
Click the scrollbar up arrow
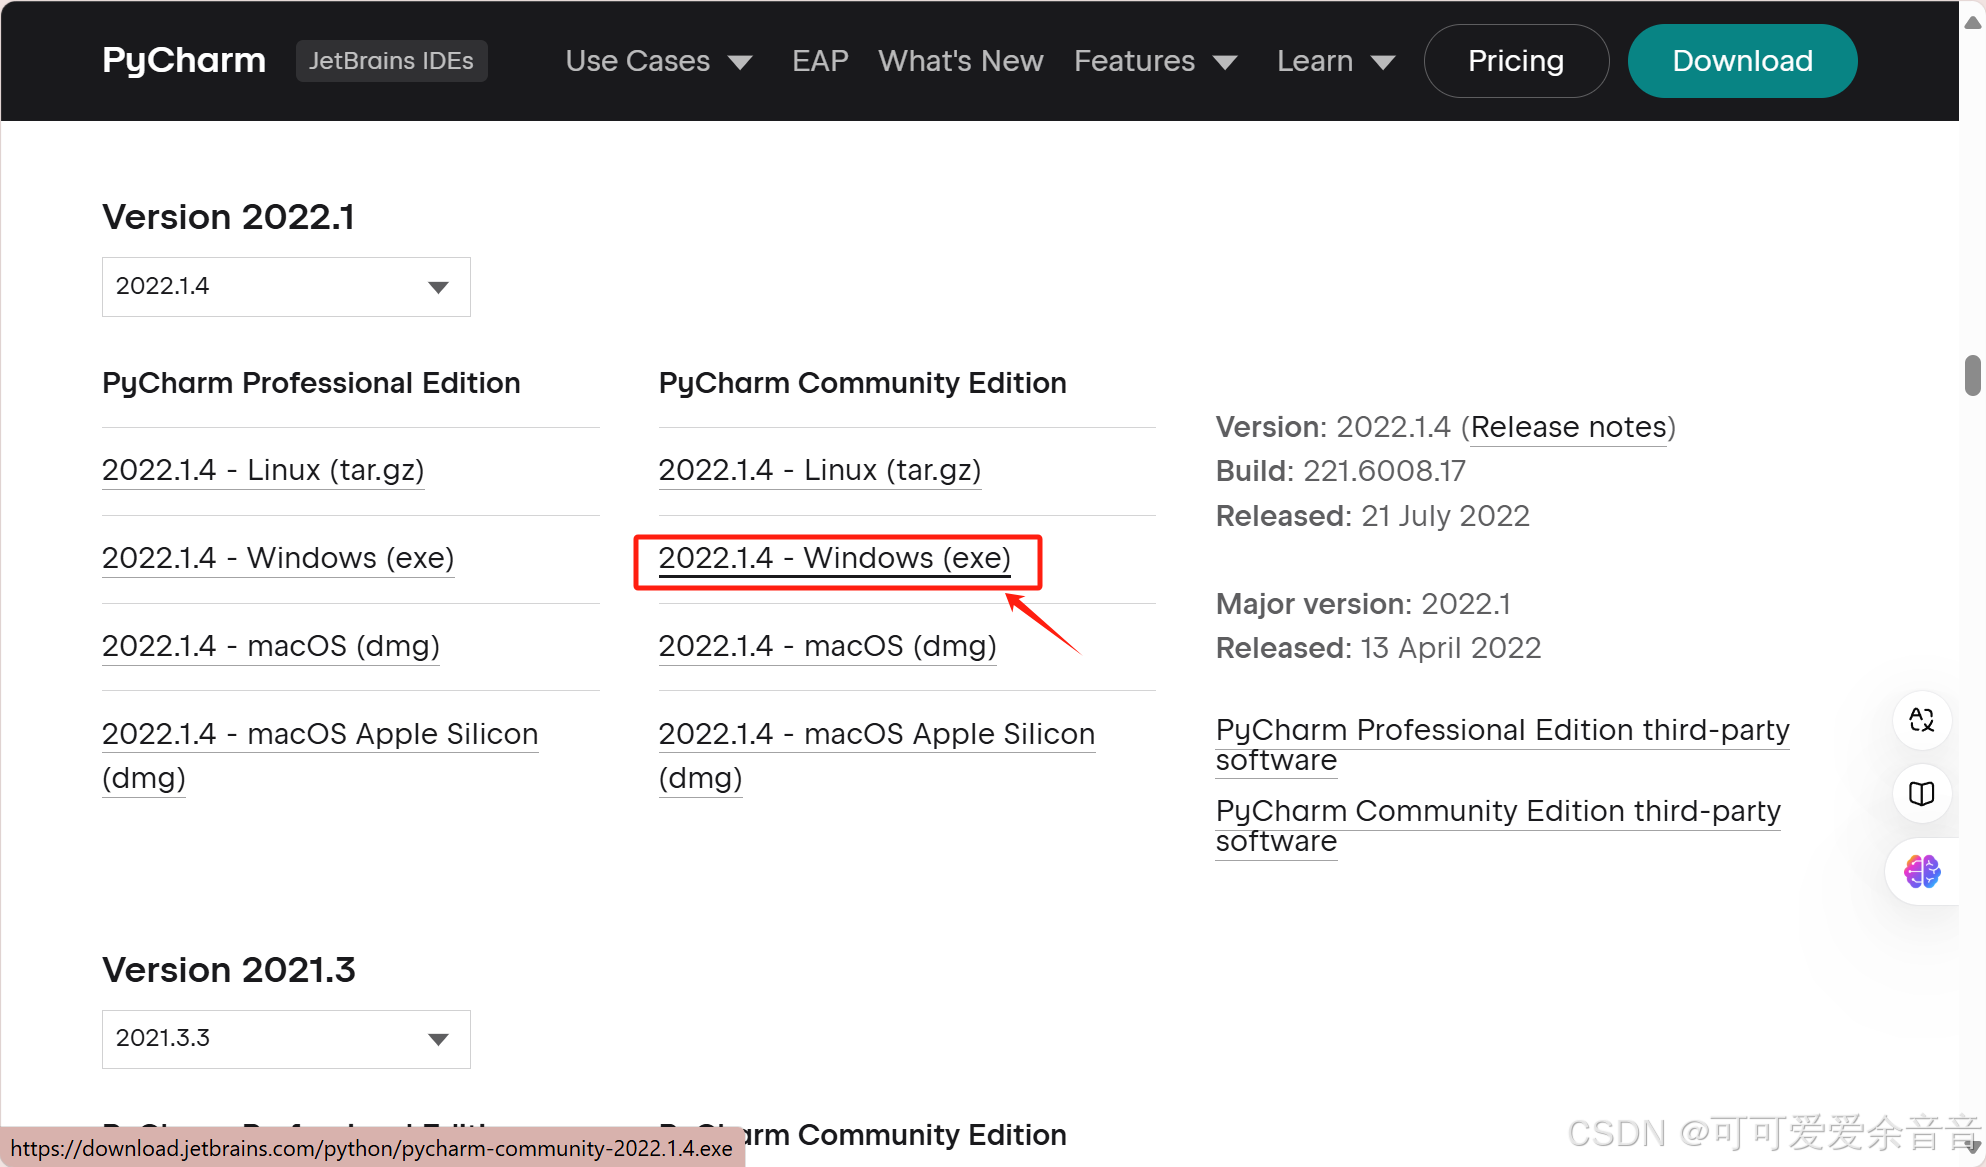(1972, 22)
